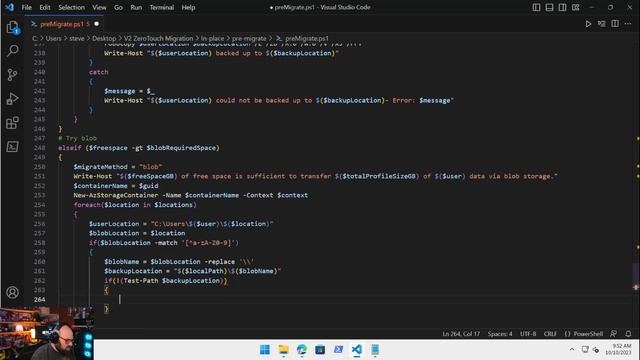
Task: Open notifications bell in status bar
Action: point(628,334)
